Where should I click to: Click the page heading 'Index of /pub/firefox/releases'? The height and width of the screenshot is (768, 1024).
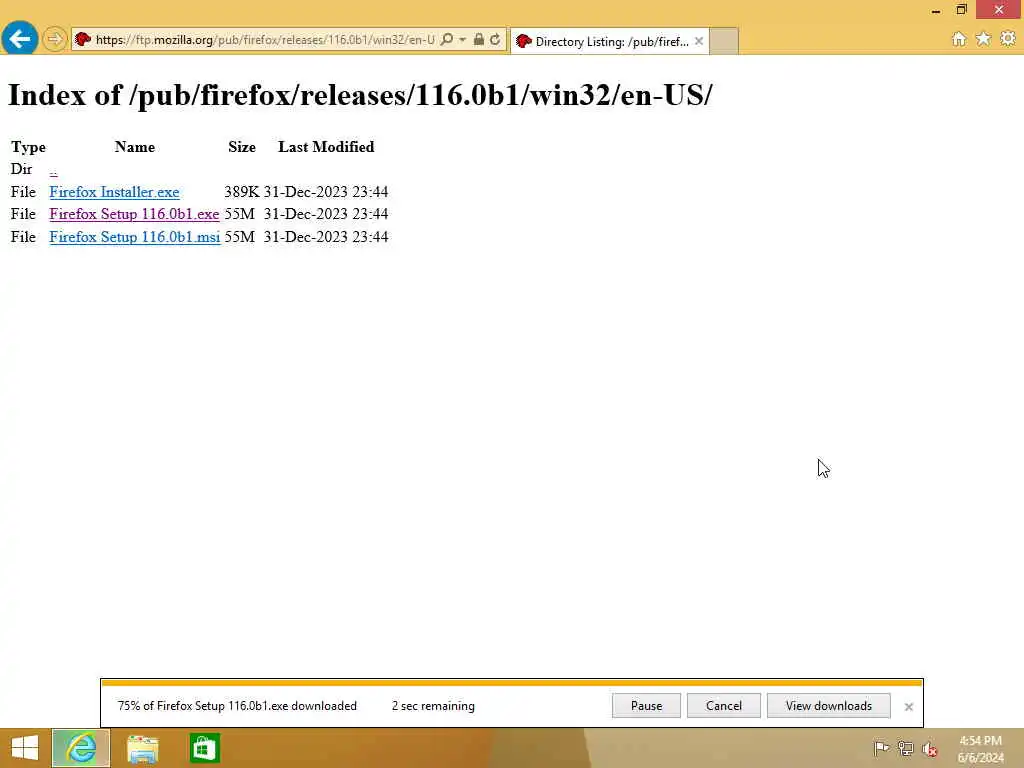[360, 95]
